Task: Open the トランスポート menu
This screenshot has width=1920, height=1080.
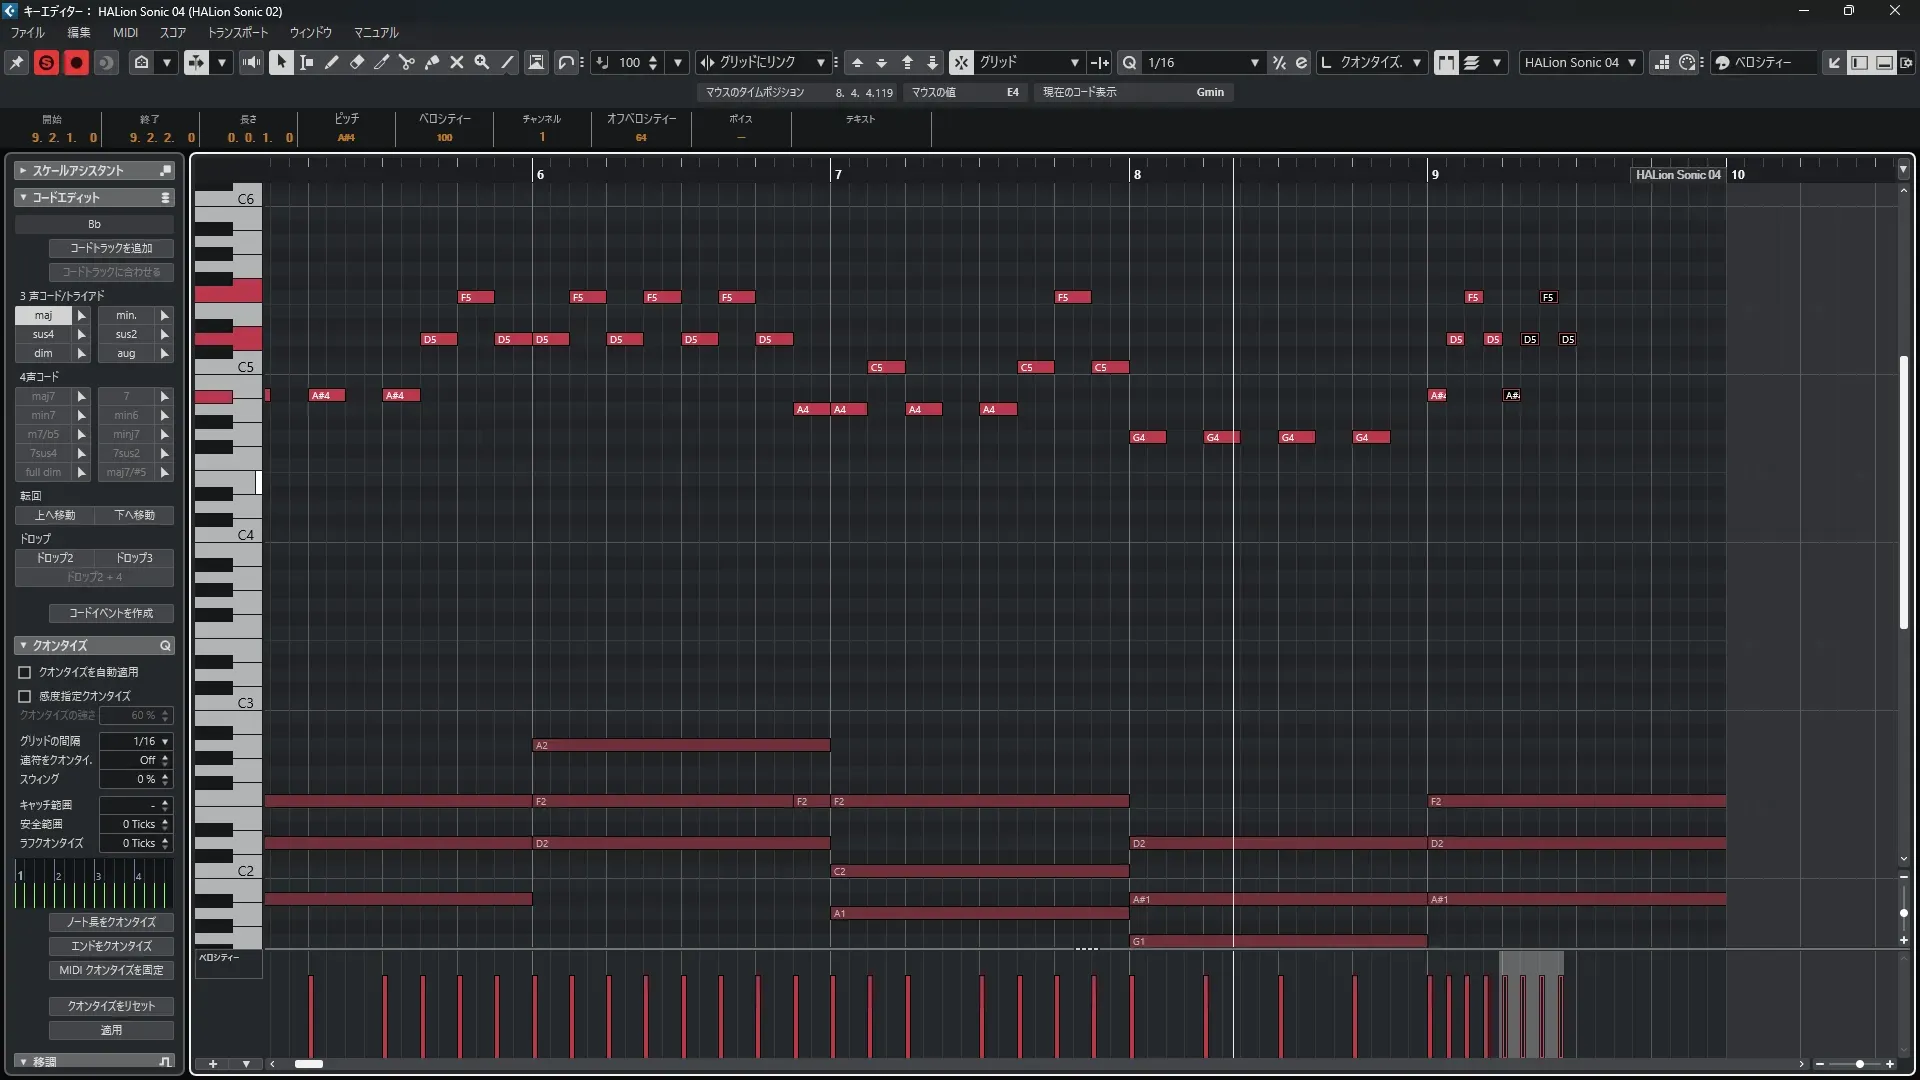Action: [x=237, y=32]
